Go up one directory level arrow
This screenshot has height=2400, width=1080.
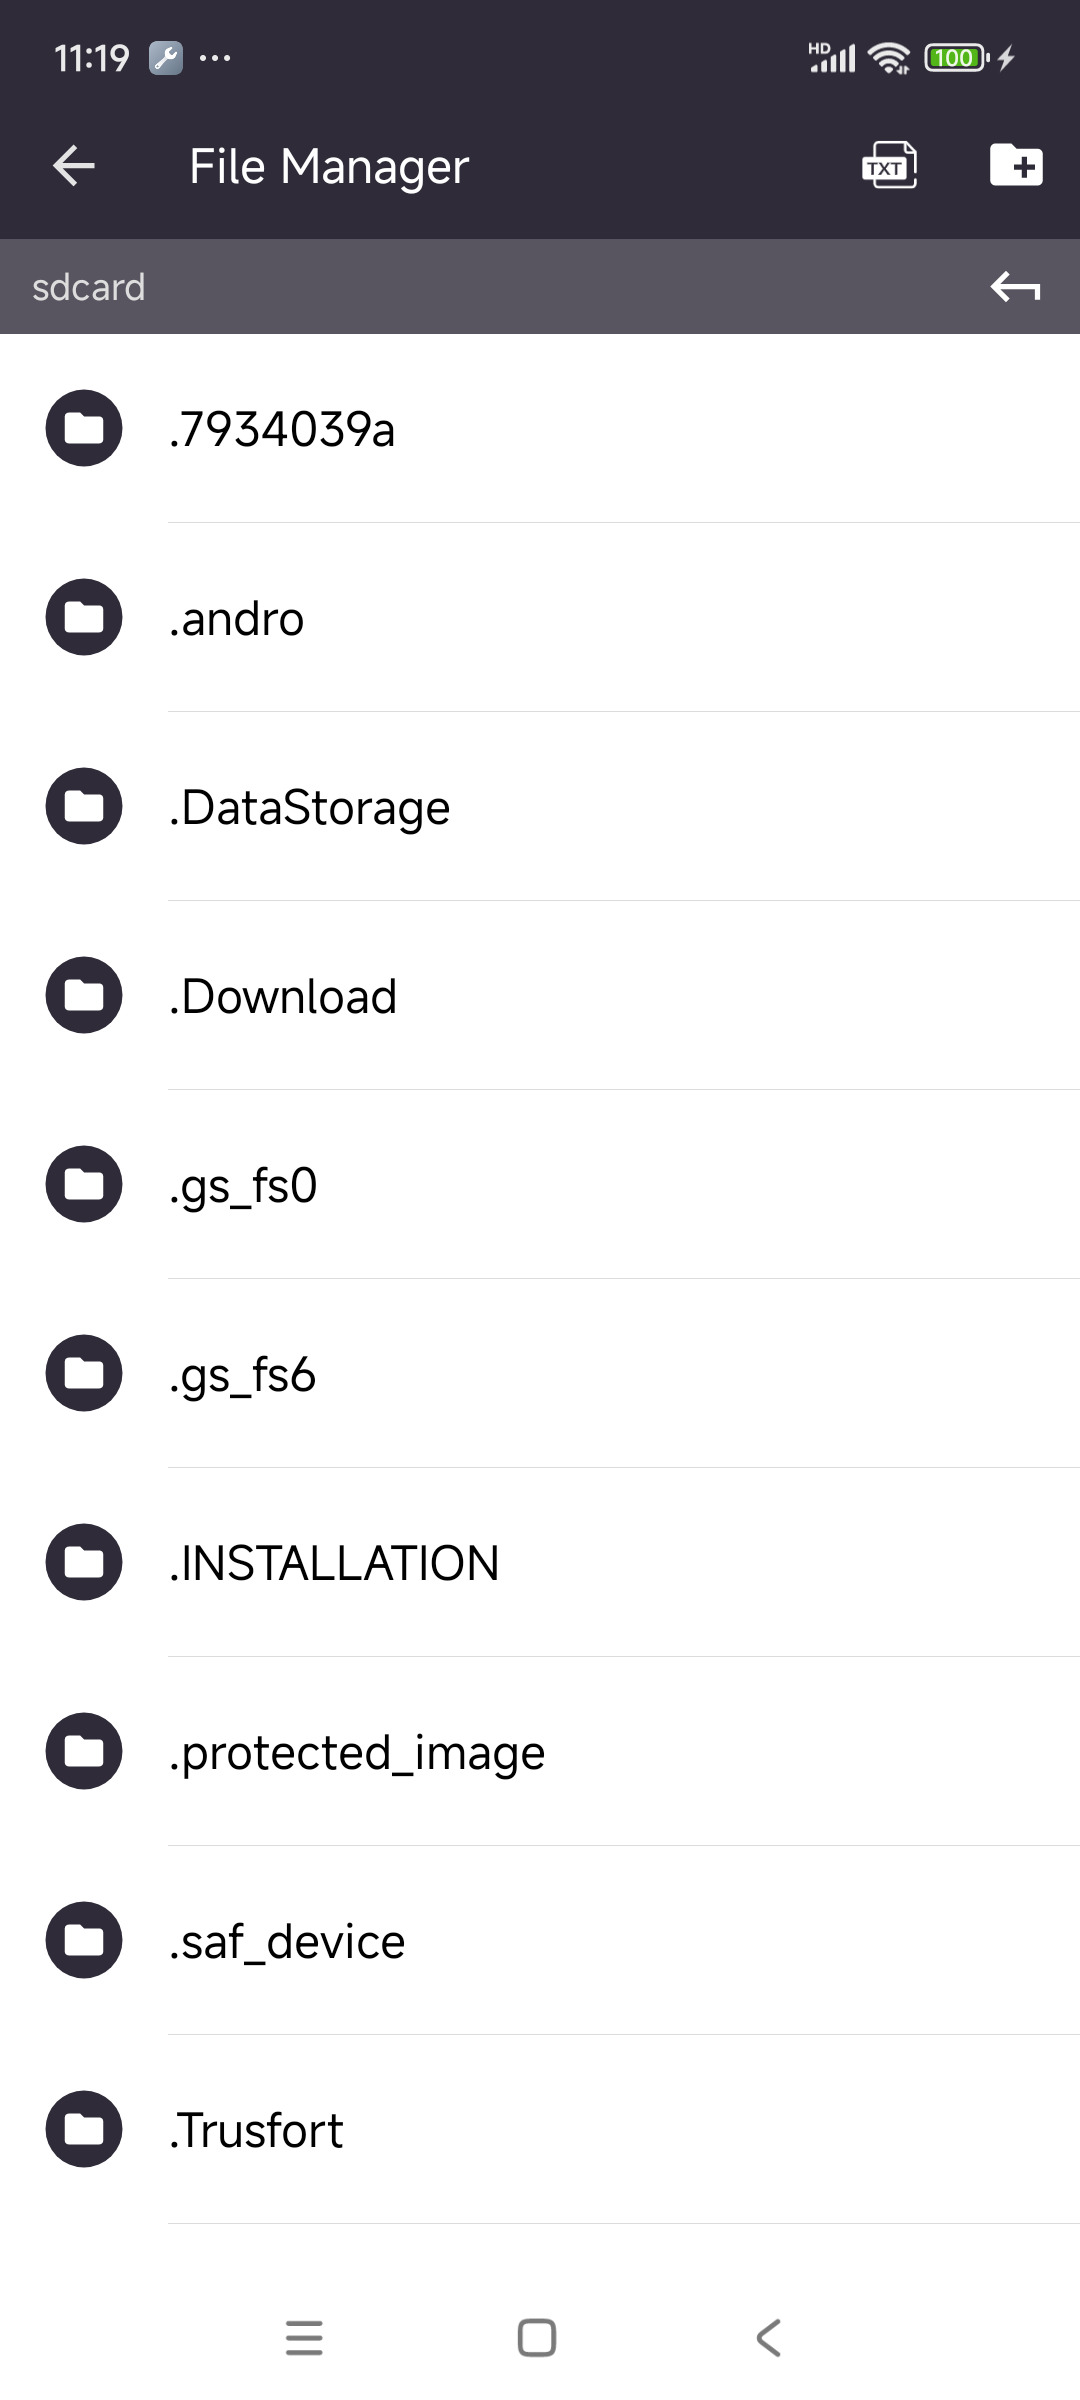1015,288
